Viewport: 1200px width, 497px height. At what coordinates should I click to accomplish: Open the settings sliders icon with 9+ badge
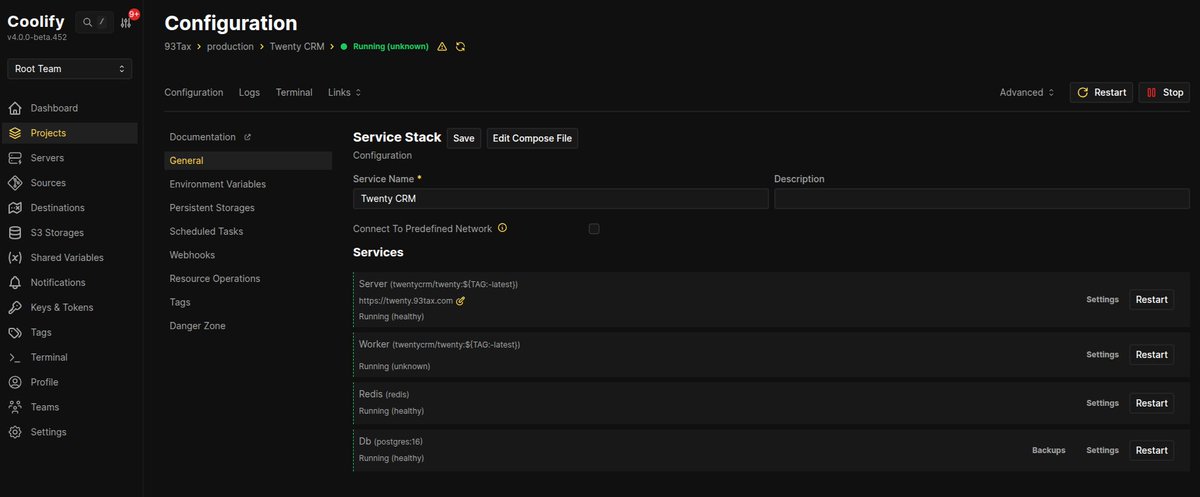[x=126, y=23]
